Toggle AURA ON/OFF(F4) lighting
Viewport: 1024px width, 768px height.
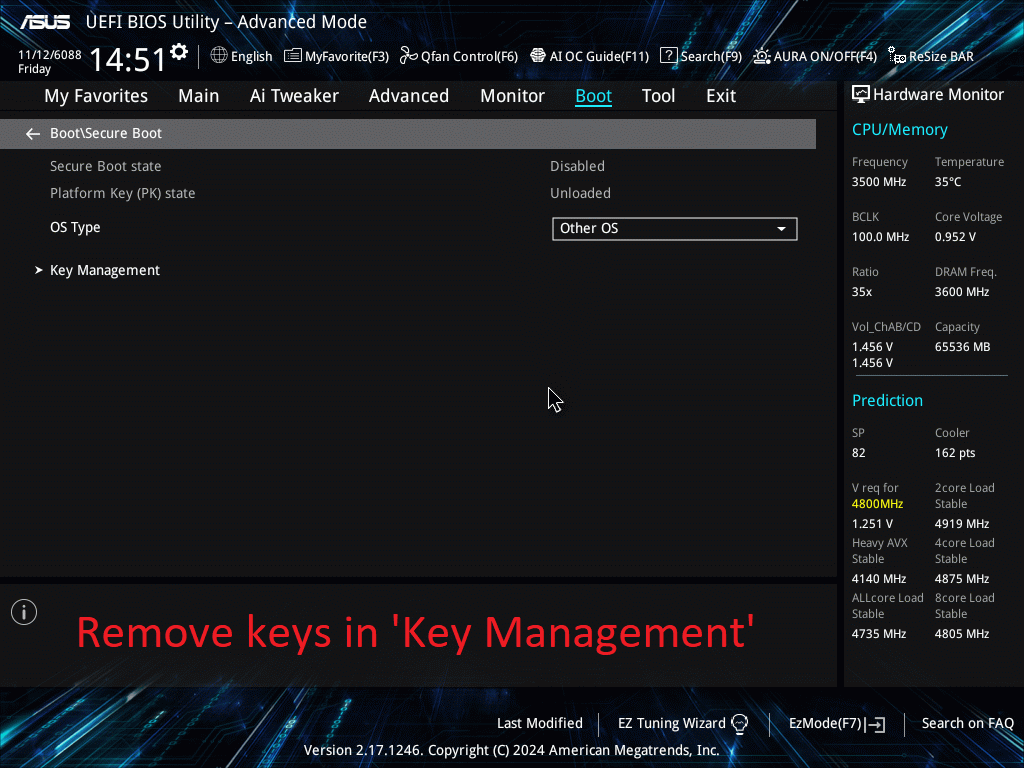(x=762, y=56)
